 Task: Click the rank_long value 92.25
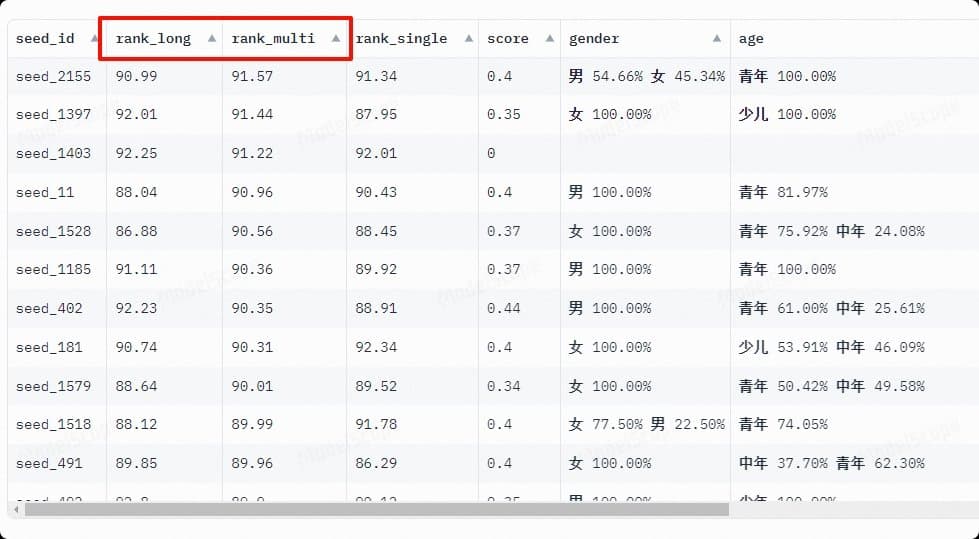(x=136, y=153)
